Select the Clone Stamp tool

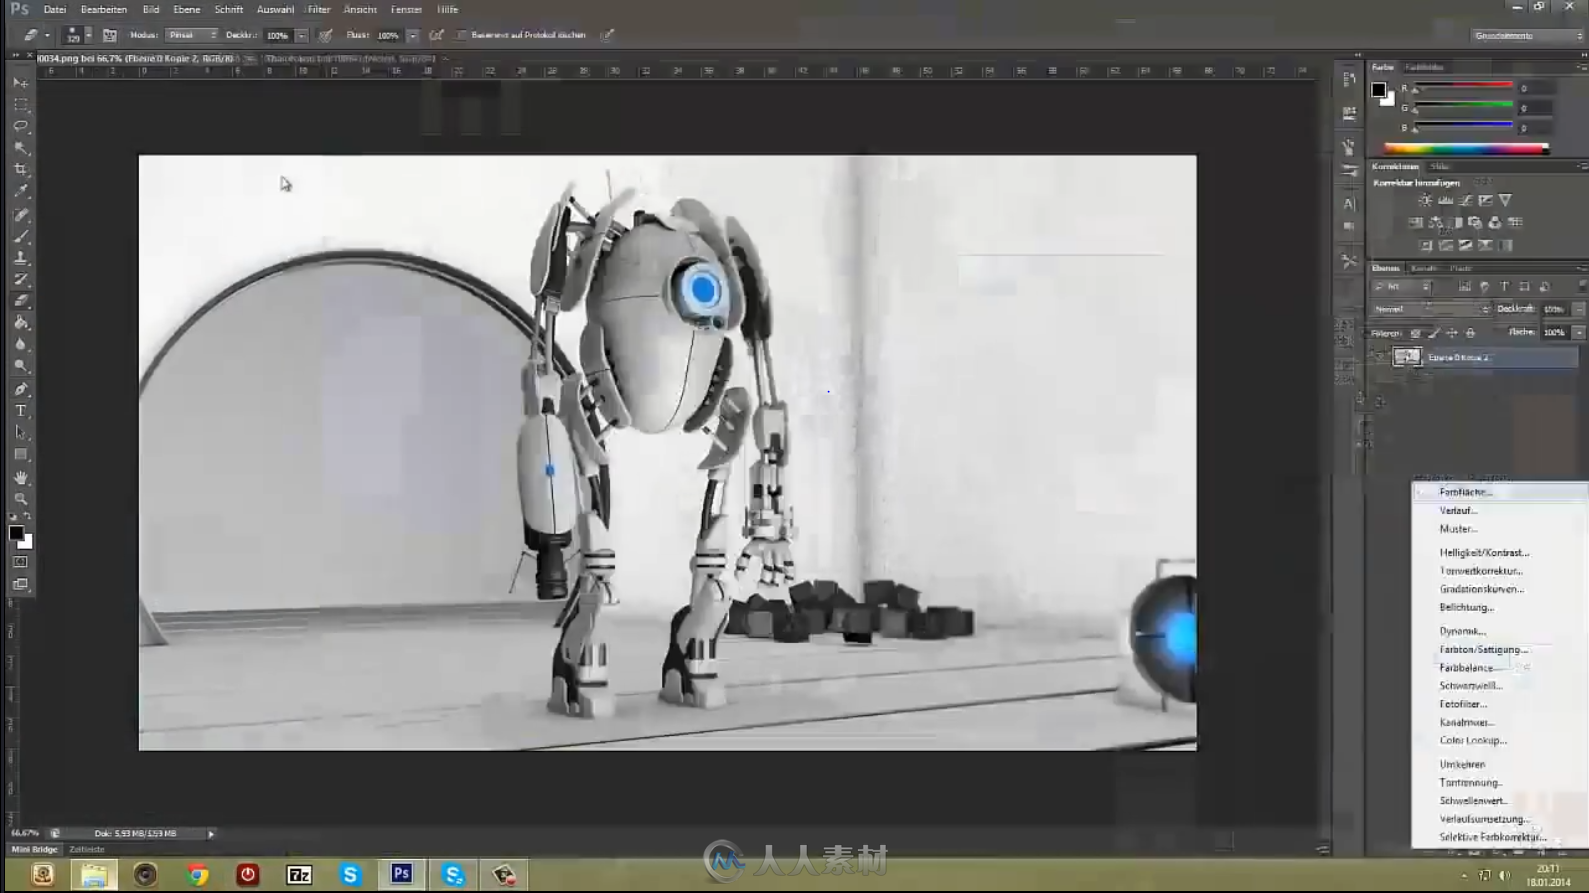coord(21,258)
